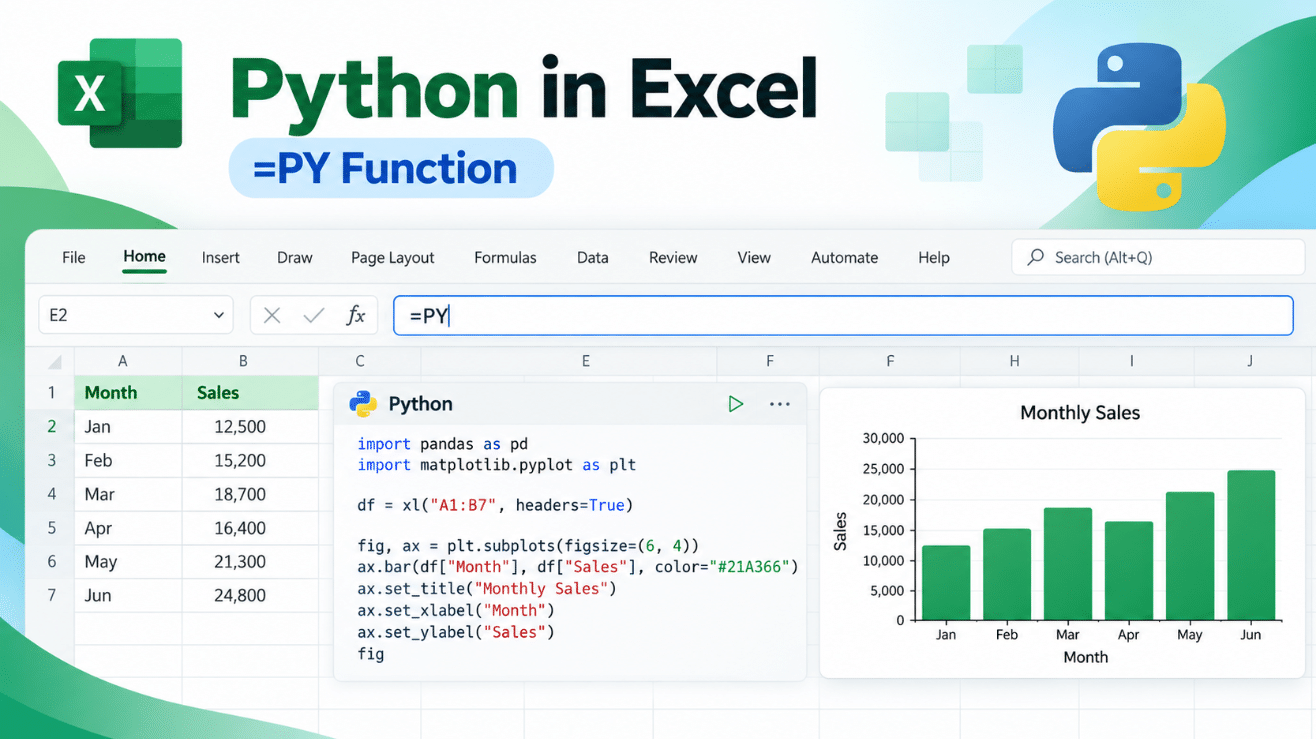Go to the Draw tab

tap(295, 257)
